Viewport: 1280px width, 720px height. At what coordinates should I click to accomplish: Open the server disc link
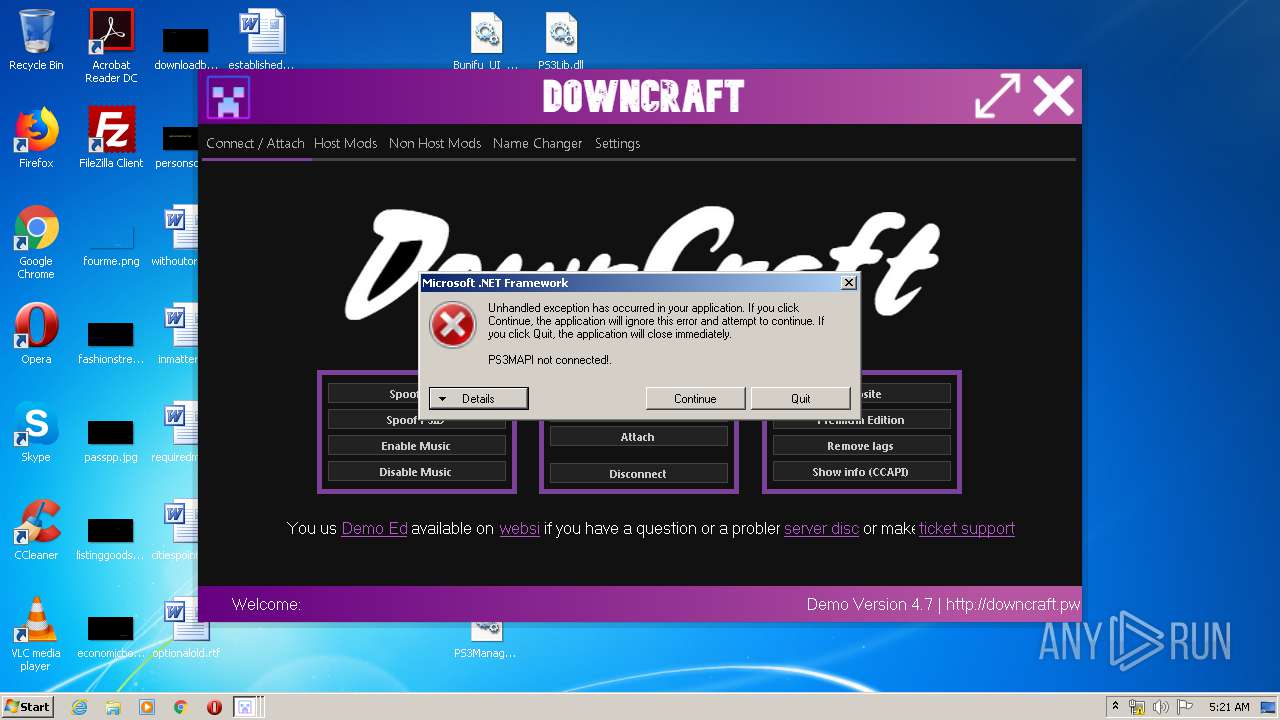click(x=821, y=528)
